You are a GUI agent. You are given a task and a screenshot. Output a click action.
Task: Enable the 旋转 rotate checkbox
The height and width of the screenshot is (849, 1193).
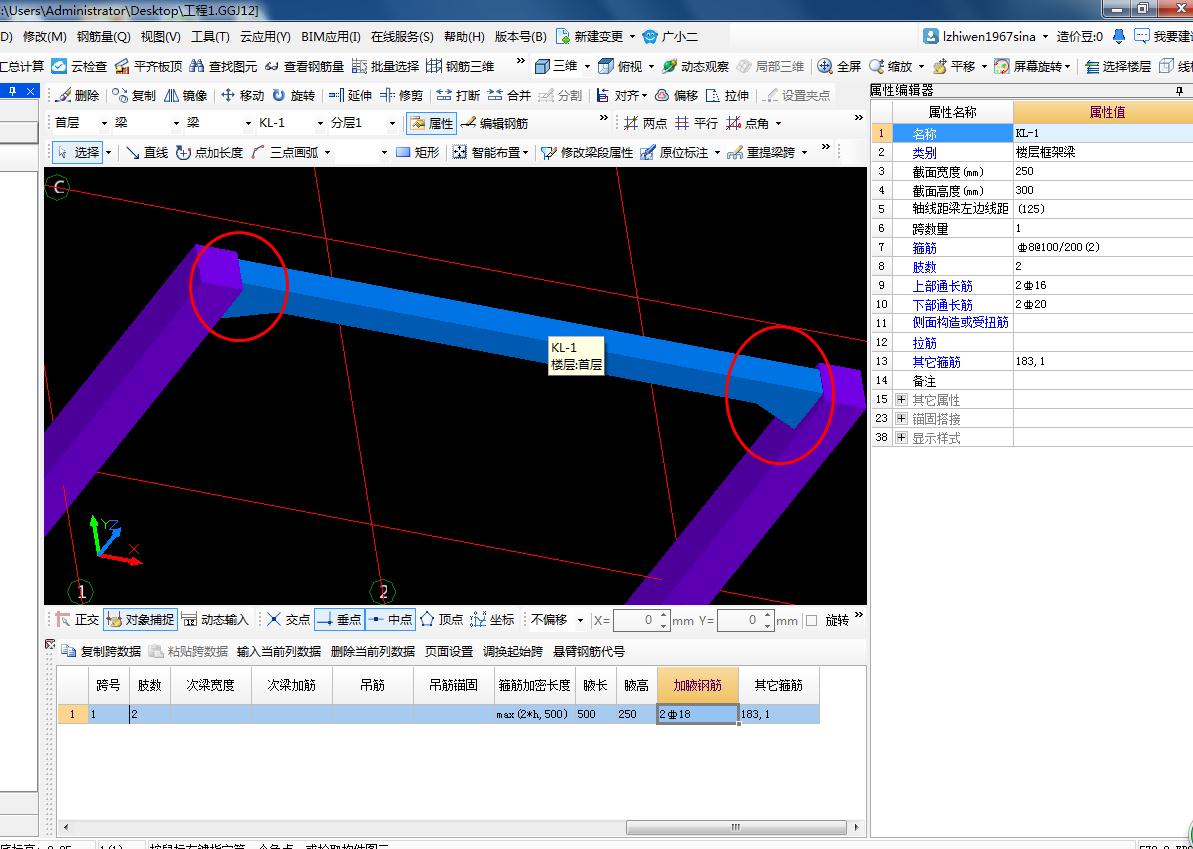pos(812,621)
